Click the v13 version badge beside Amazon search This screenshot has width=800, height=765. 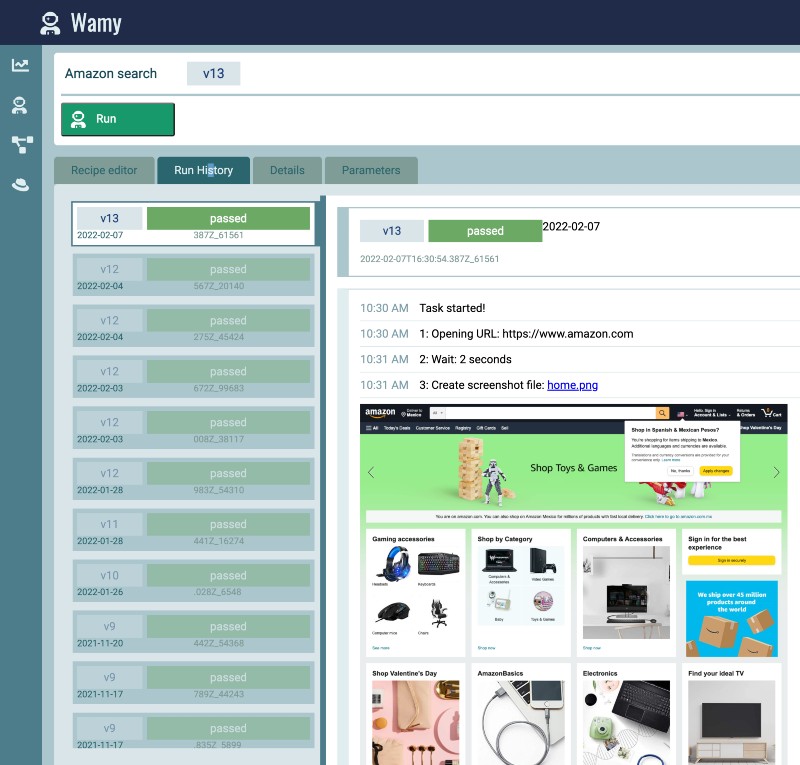tap(213, 73)
